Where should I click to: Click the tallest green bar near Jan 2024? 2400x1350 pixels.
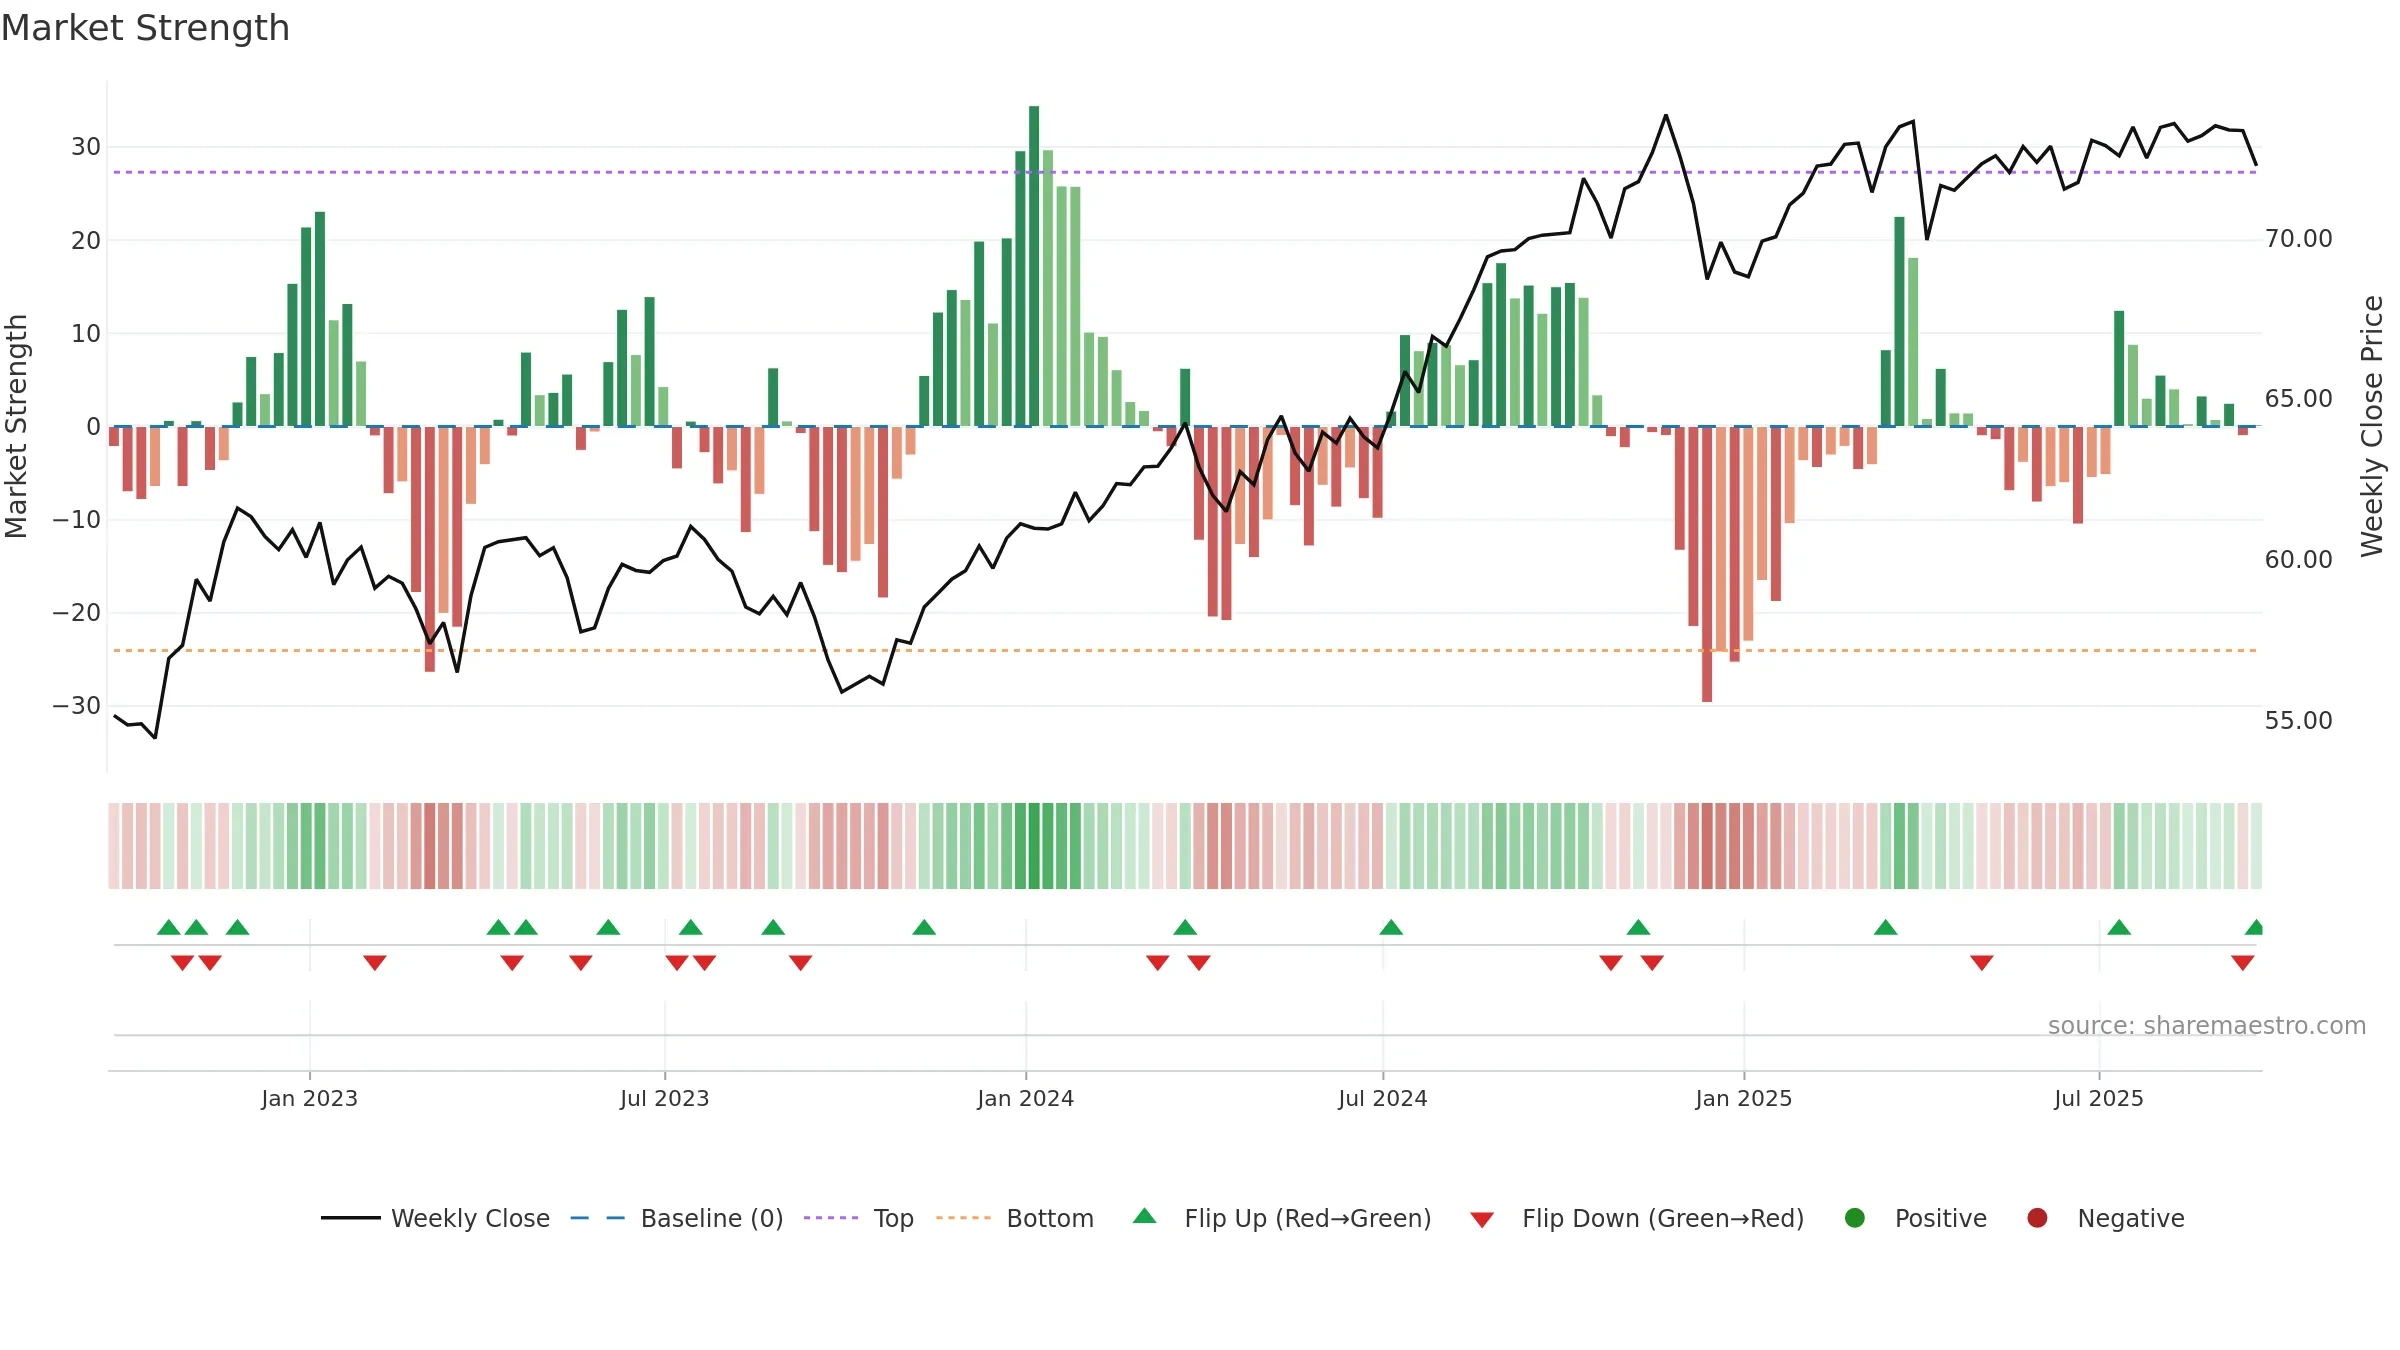(1034, 266)
